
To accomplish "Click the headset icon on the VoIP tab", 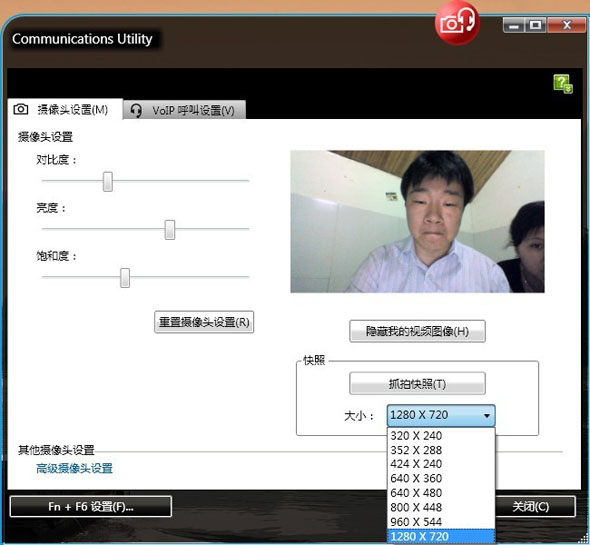I will click(x=136, y=111).
